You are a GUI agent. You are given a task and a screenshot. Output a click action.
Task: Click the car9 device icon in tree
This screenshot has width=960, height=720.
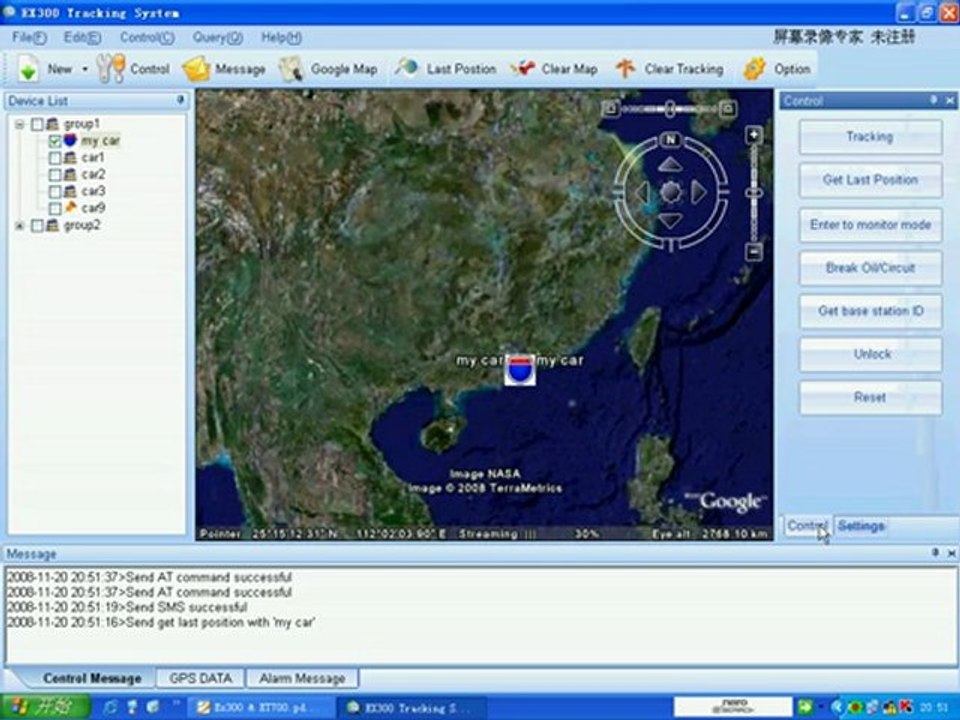click(x=70, y=208)
